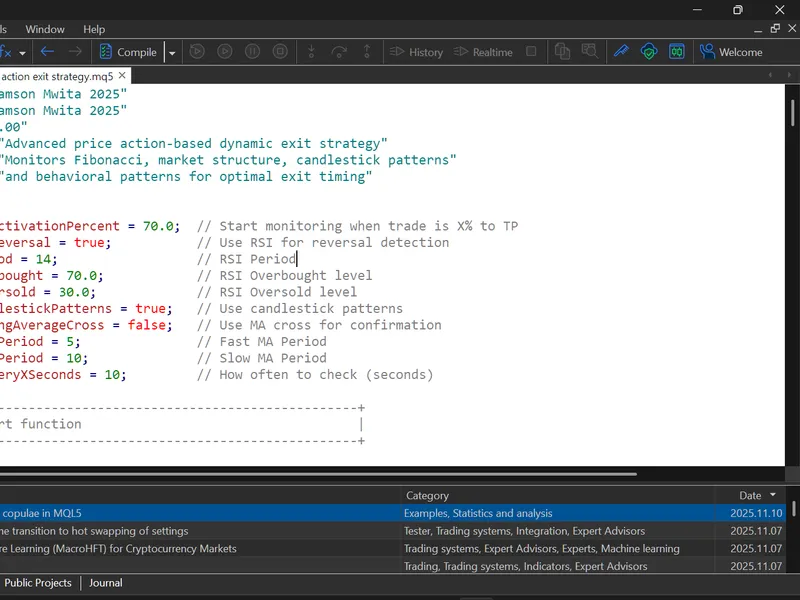This screenshot has width=800, height=600.
Task: Click the RSI Overbought level comment
Action: tap(285, 276)
